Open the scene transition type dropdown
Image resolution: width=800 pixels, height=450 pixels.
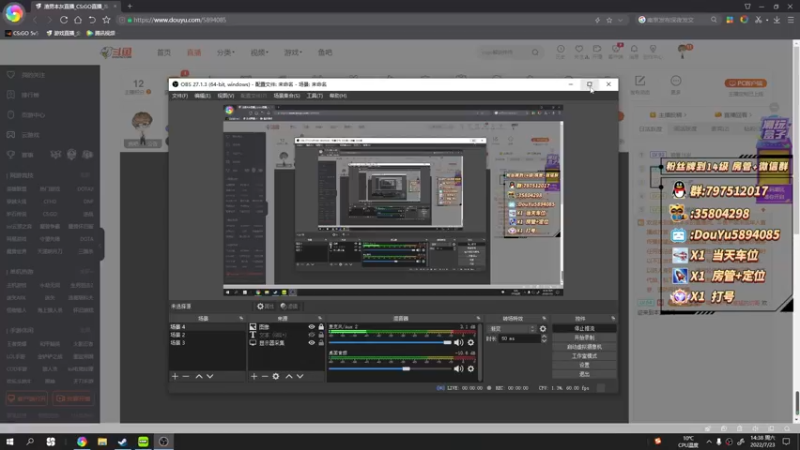pos(512,329)
